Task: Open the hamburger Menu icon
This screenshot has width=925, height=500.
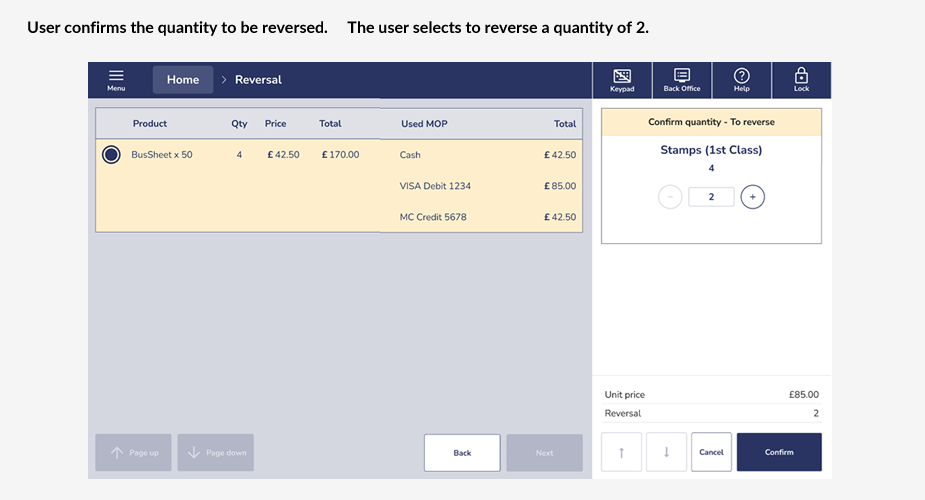Action: pyautogui.click(x=116, y=80)
